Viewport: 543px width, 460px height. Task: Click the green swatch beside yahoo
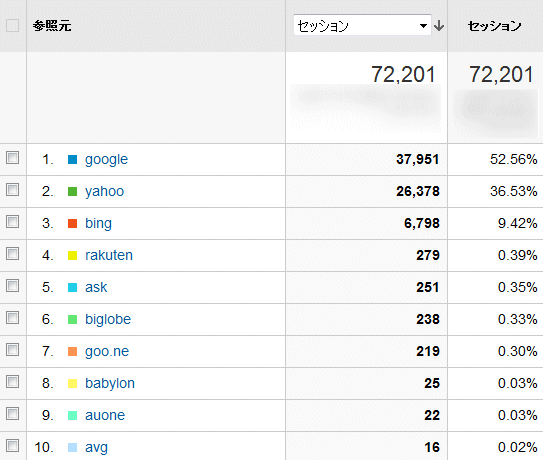(x=72, y=191)
